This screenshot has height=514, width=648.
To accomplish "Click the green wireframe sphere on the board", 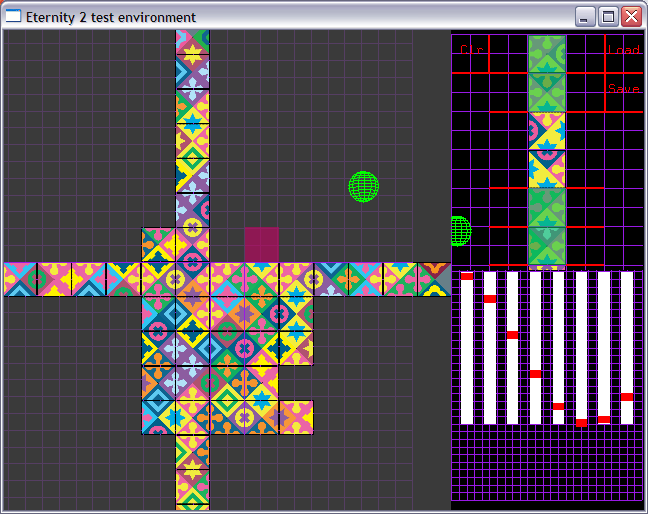I will [364, 187].
